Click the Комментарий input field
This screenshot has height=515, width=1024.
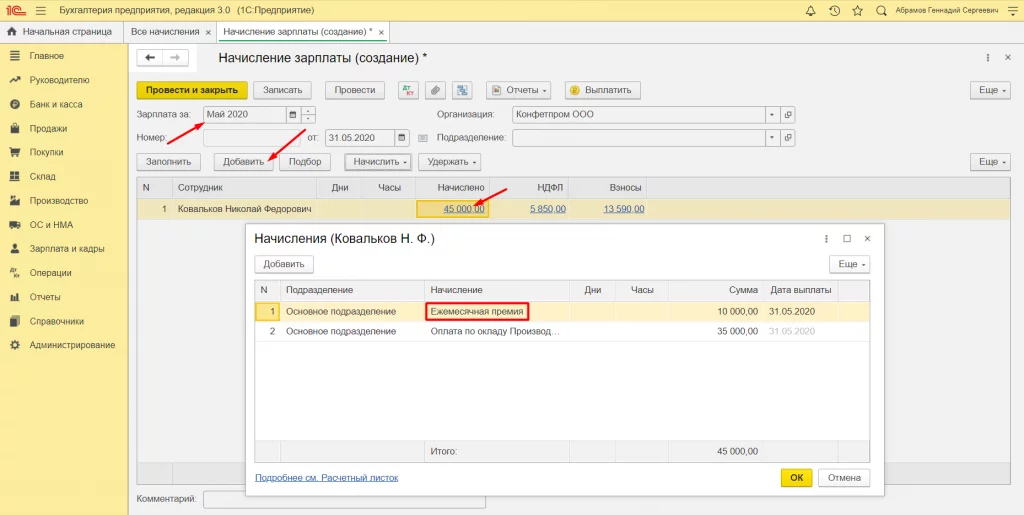(344, 499)
